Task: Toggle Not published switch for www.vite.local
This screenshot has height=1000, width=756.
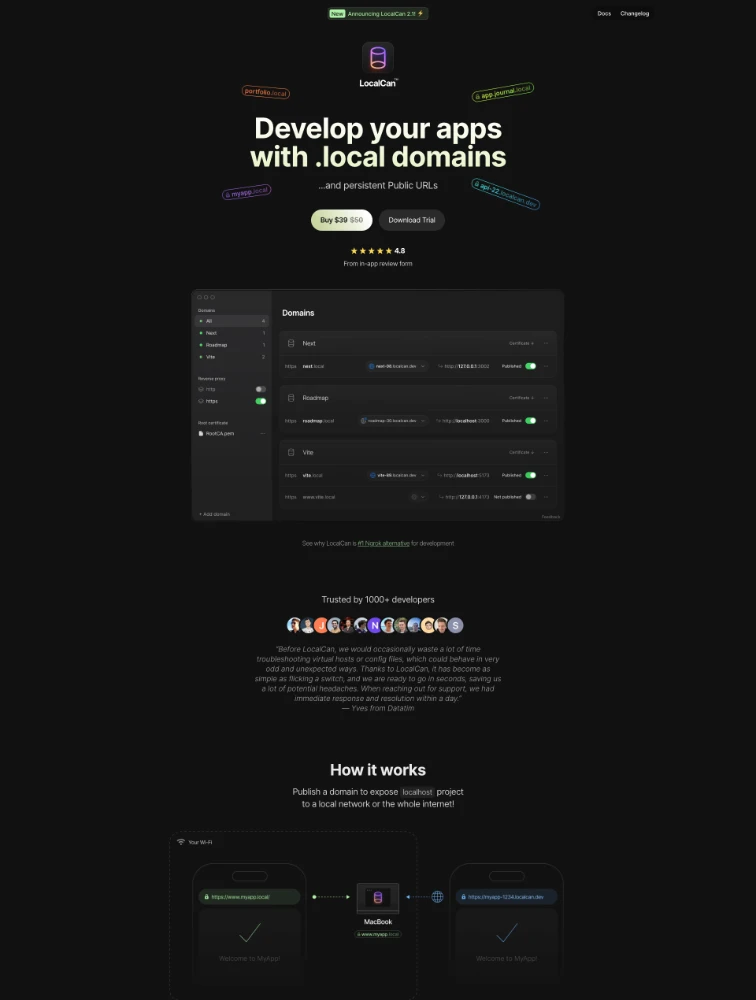Action: (531, 497)
